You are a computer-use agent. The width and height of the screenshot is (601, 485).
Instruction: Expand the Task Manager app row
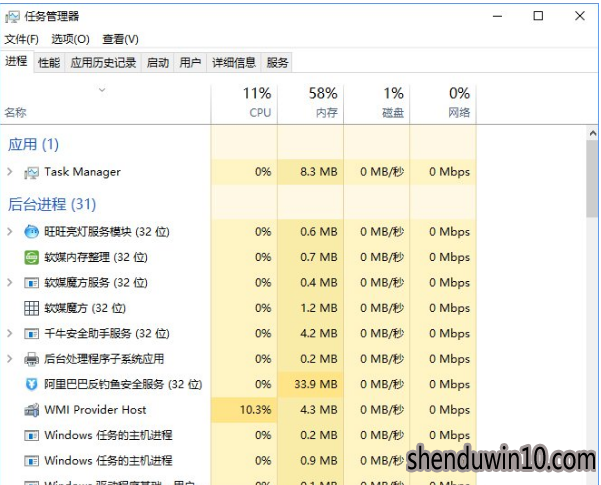(x=10, y=172)
